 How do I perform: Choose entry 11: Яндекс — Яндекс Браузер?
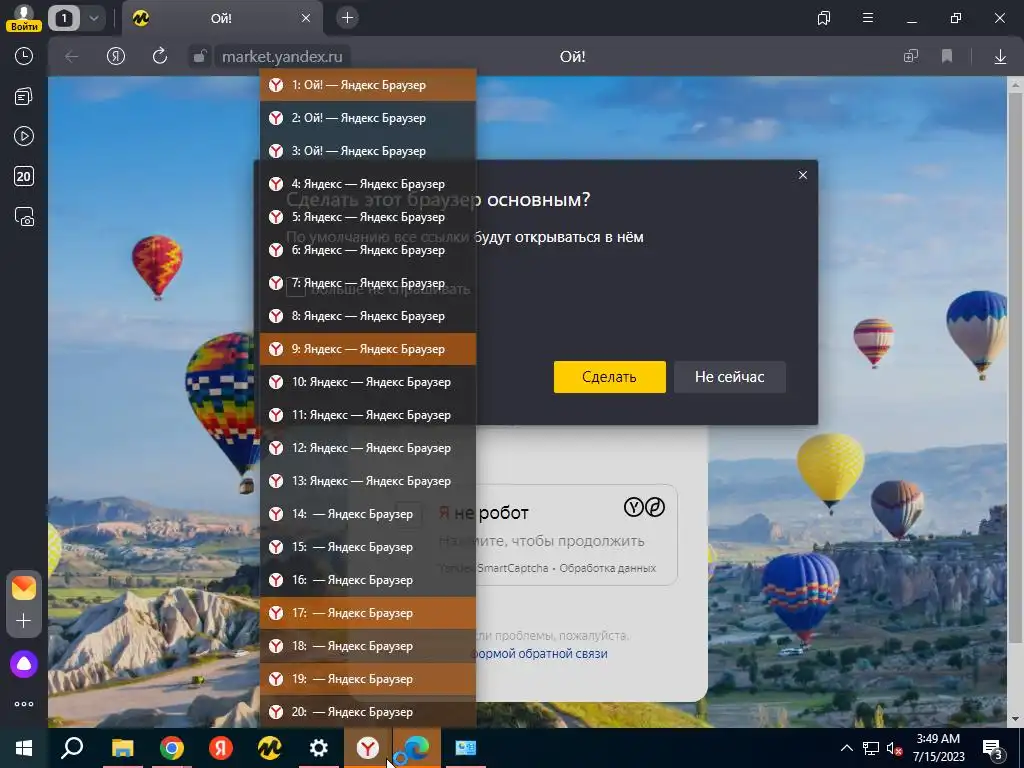coord(368,415)
